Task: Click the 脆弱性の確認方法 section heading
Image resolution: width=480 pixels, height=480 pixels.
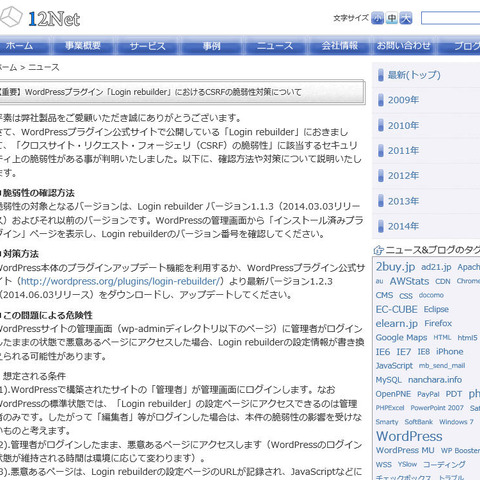Action: click(39, 193)
